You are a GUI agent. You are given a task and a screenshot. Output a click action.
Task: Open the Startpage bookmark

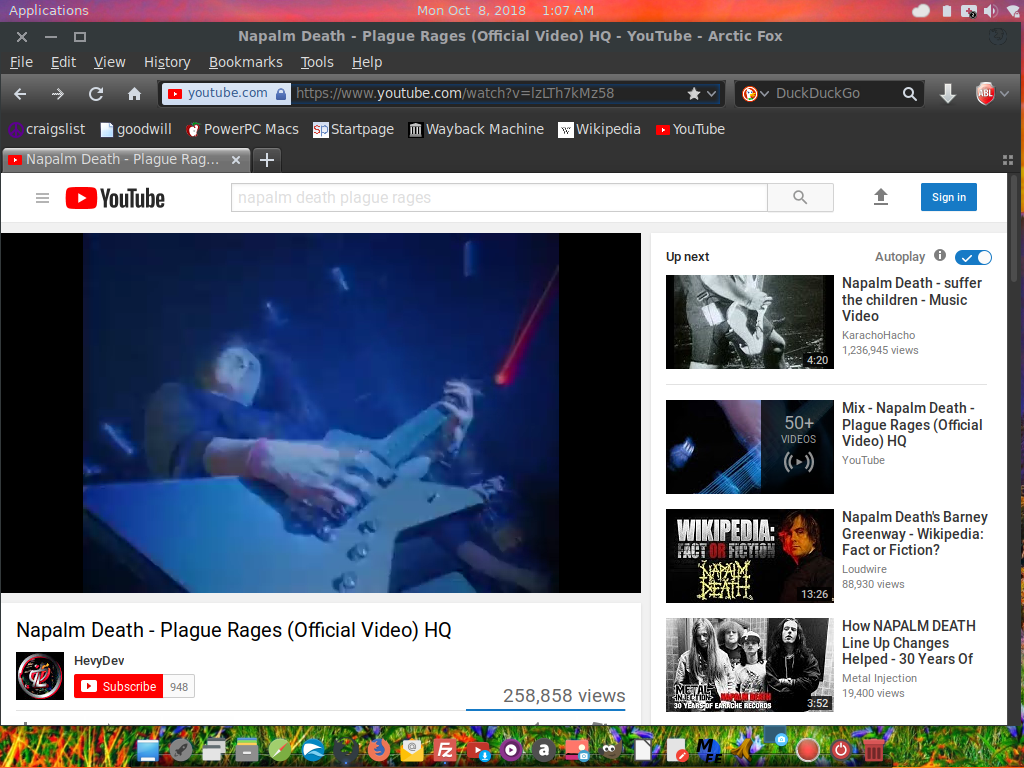coord(353,129)
